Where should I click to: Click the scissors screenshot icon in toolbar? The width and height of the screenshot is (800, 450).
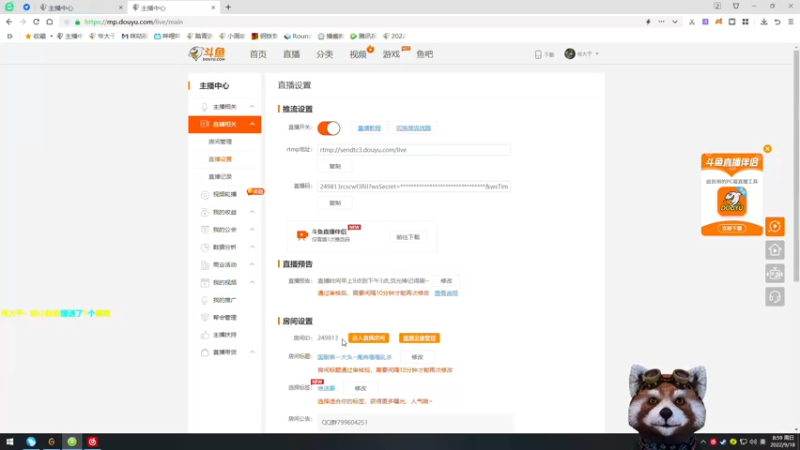[692, 22]
